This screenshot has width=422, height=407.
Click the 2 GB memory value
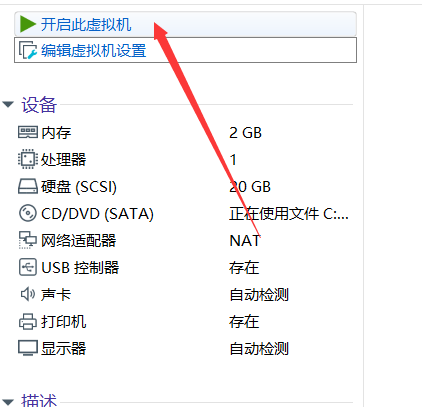click(245, 133)
